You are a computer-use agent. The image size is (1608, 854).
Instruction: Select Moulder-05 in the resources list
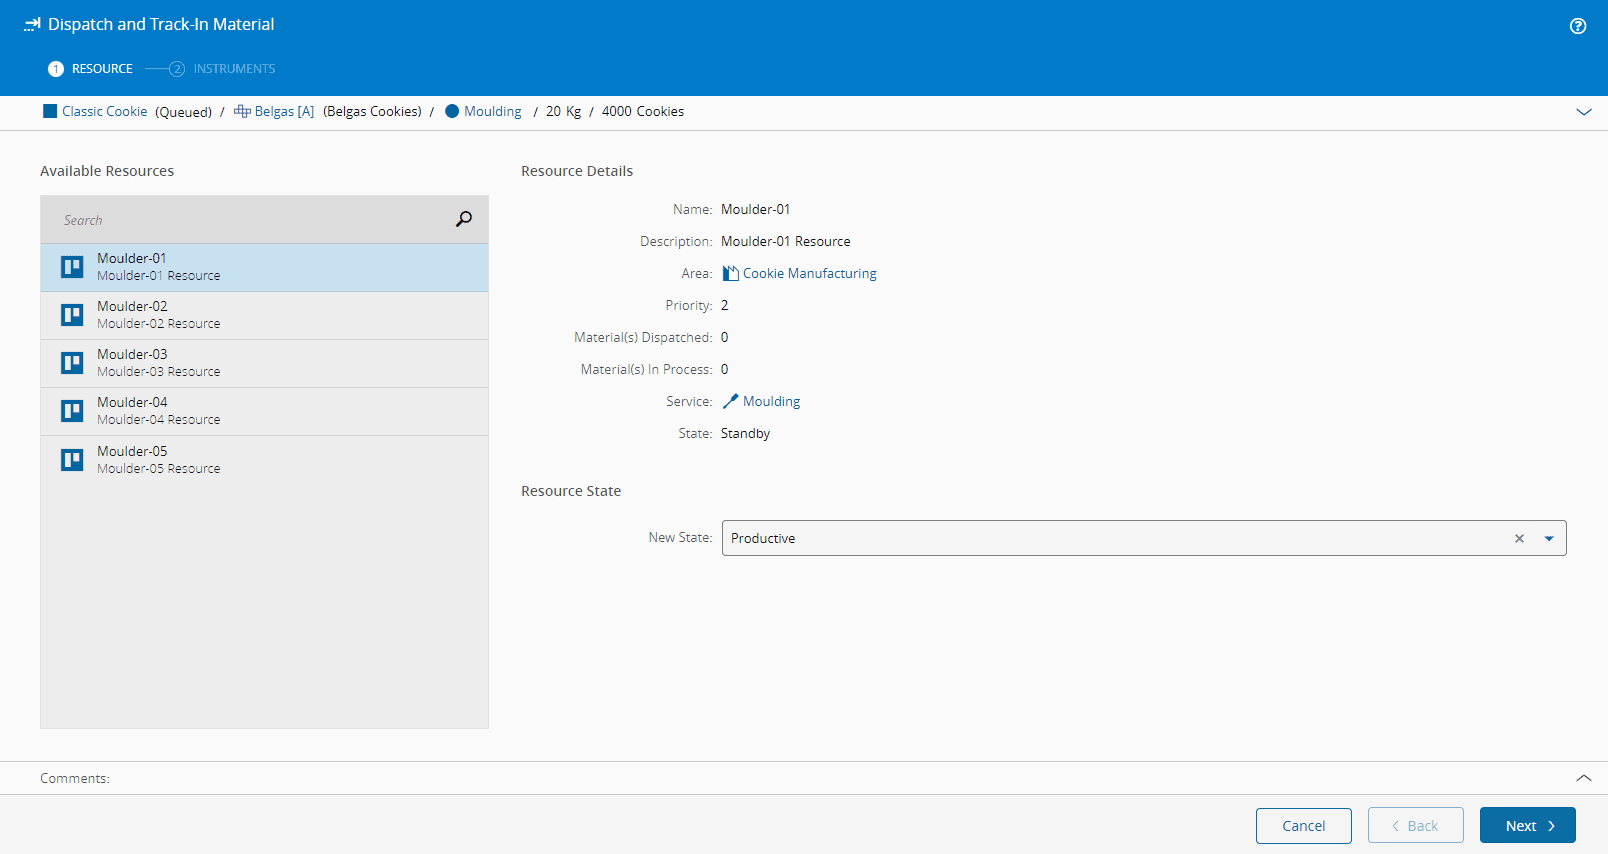click(x=264, y=460)
